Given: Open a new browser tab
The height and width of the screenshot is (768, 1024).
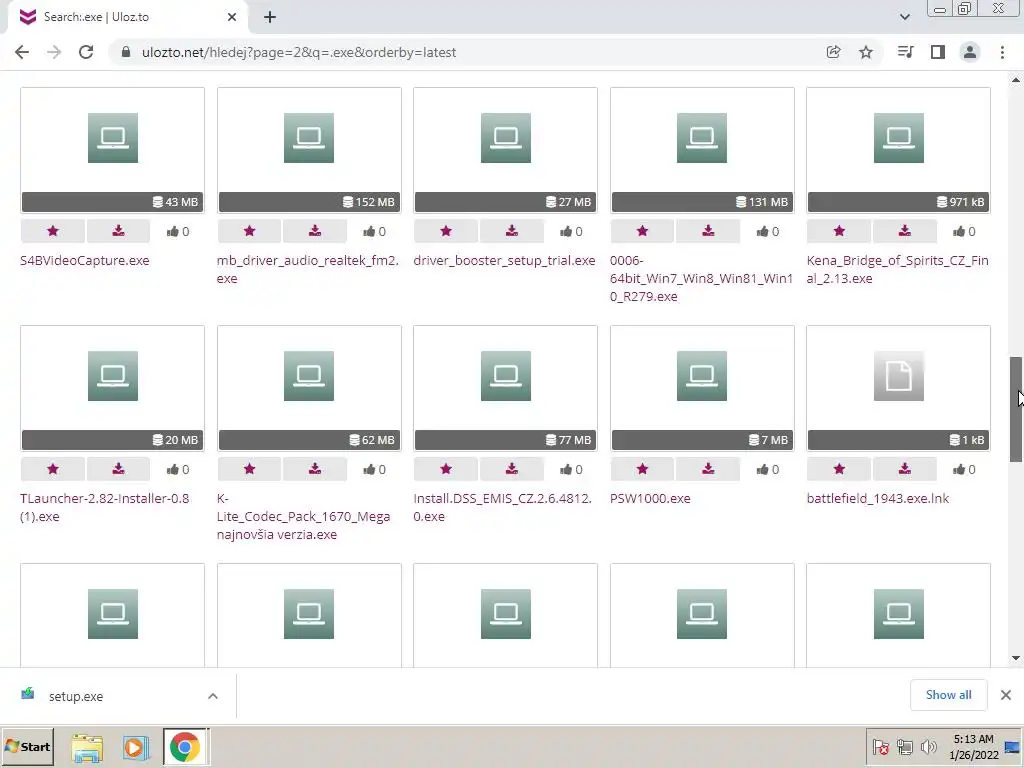Looking at the screenshot, I should pyautogui.click(x=270, y=17).
